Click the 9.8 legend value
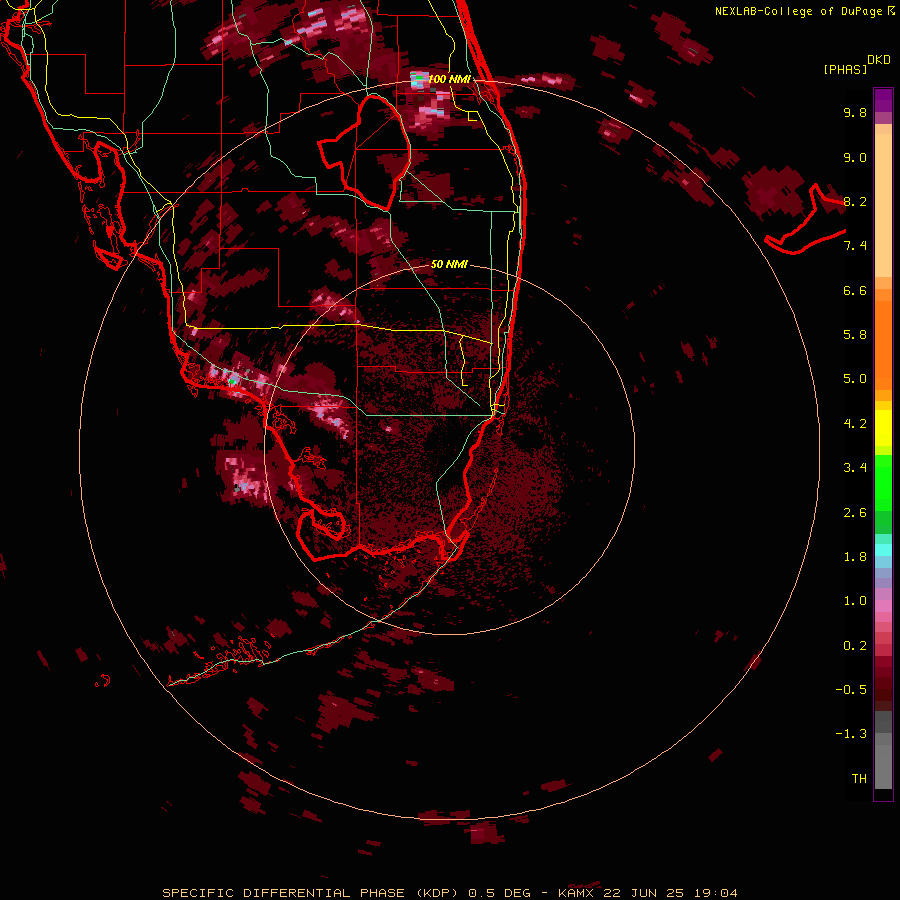This screenshot has width=900, height=900. pos(855,112)
